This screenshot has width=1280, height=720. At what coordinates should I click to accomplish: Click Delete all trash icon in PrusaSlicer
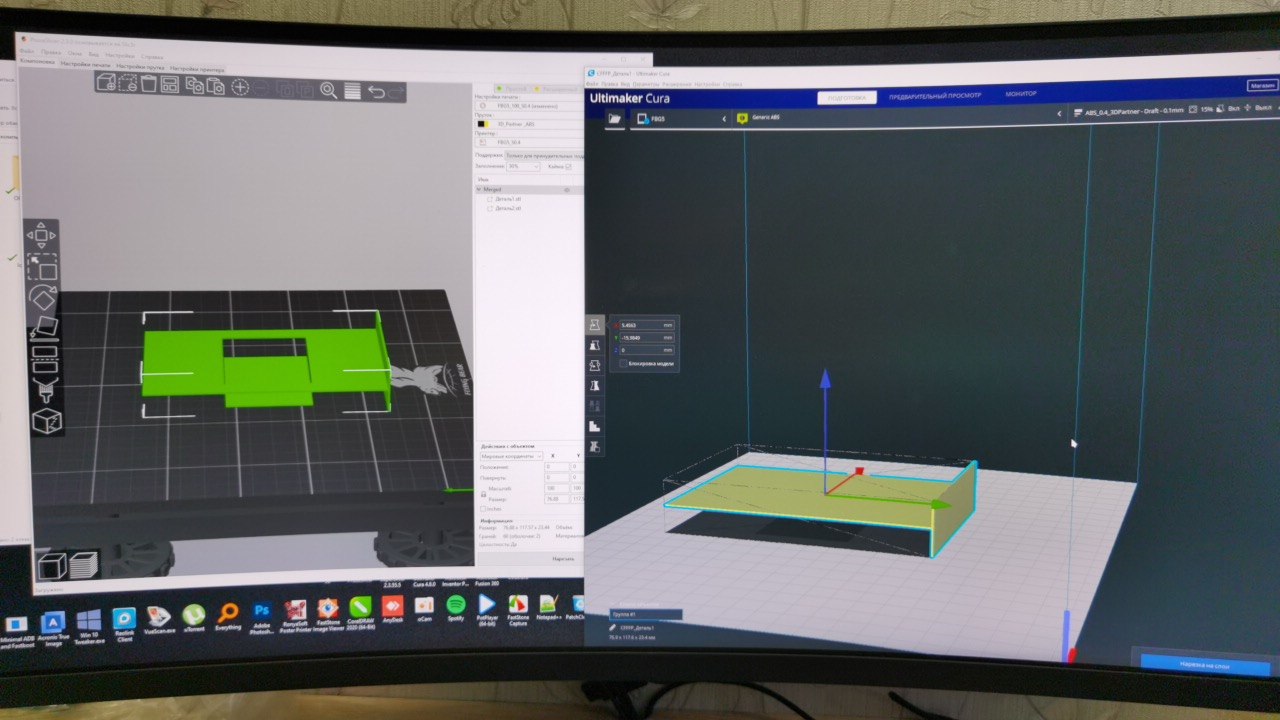click(x=148, y=83)
